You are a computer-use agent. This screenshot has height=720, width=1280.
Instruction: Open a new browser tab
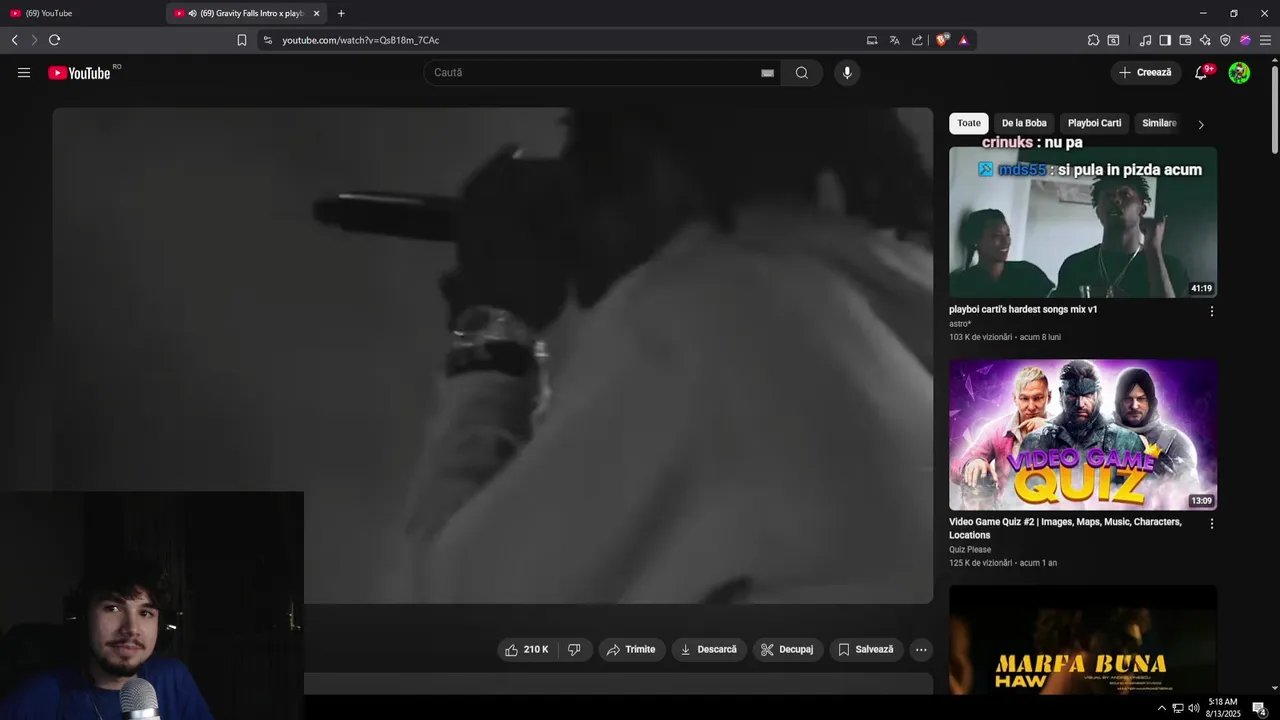pyautogui.click(x=341, y=14)
